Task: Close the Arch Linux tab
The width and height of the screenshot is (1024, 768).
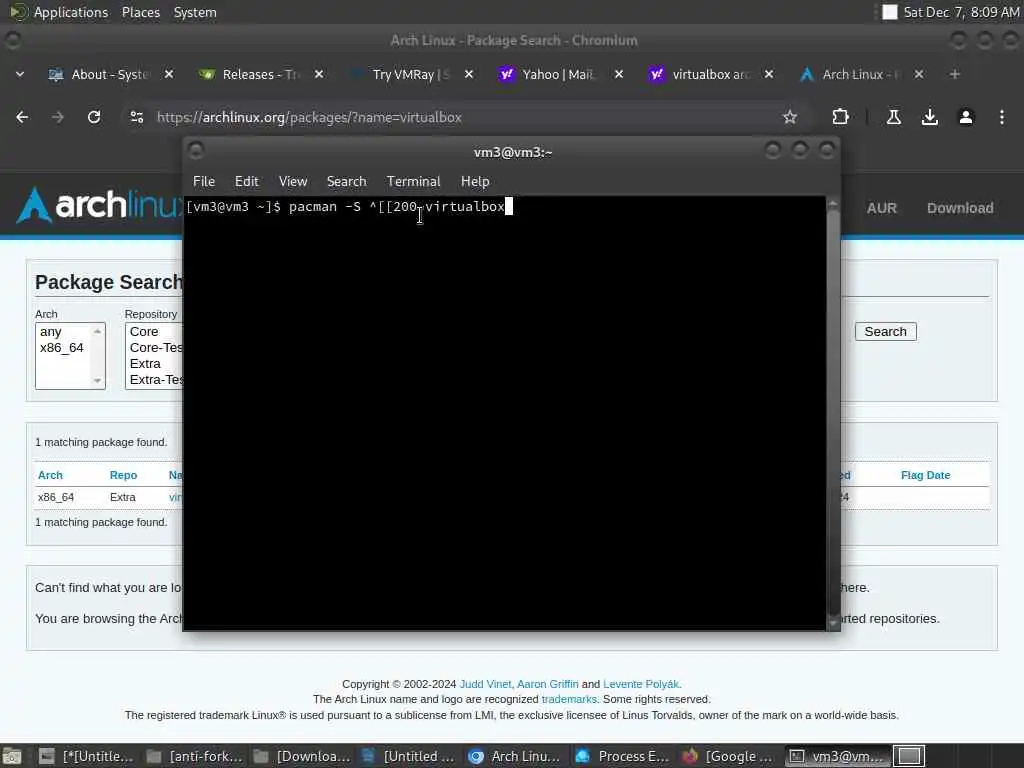Action: [x=919, y=74]
